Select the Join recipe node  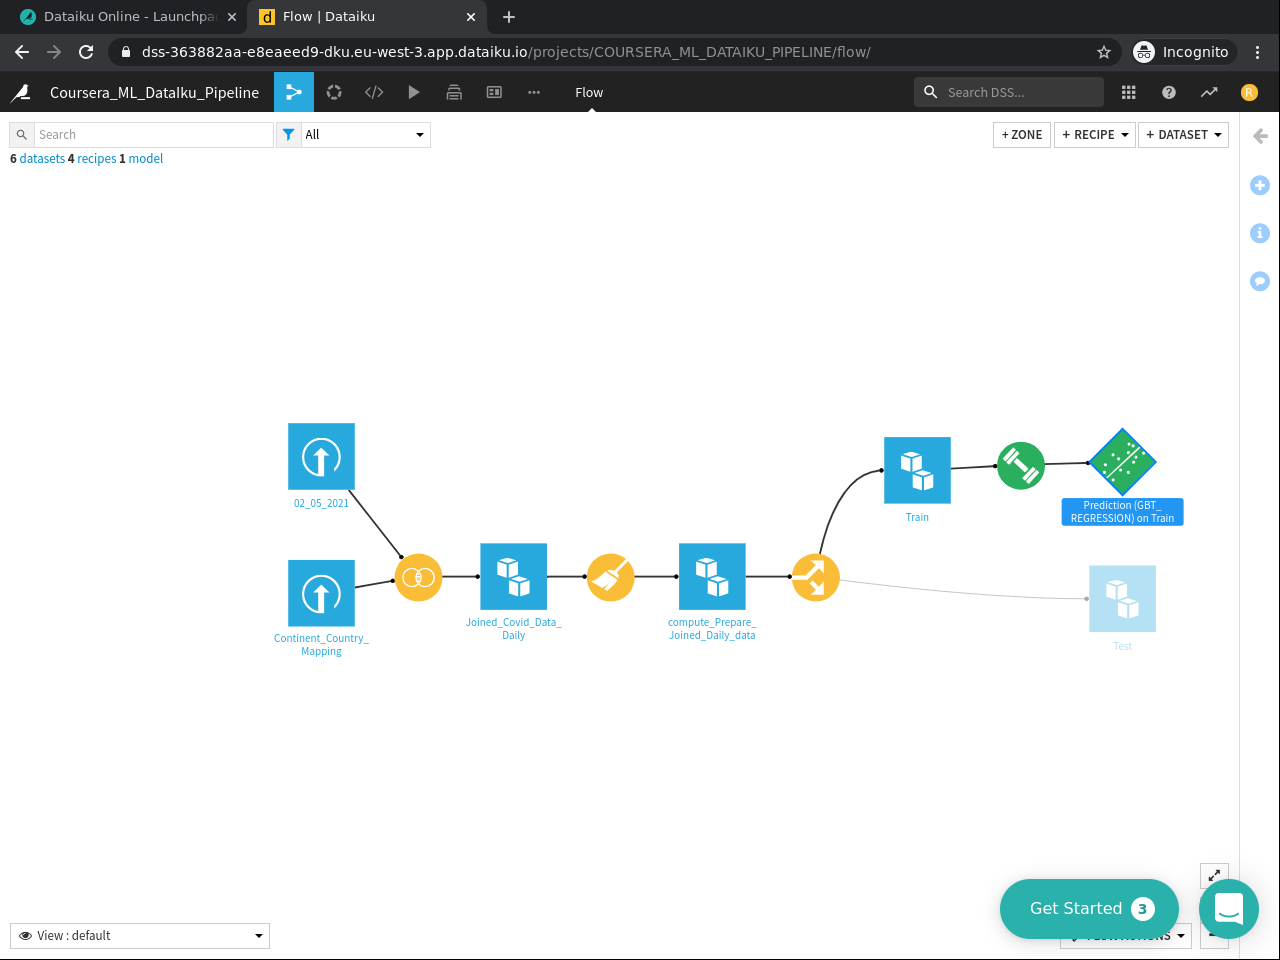pyautogui.click(x=418, y=577)
